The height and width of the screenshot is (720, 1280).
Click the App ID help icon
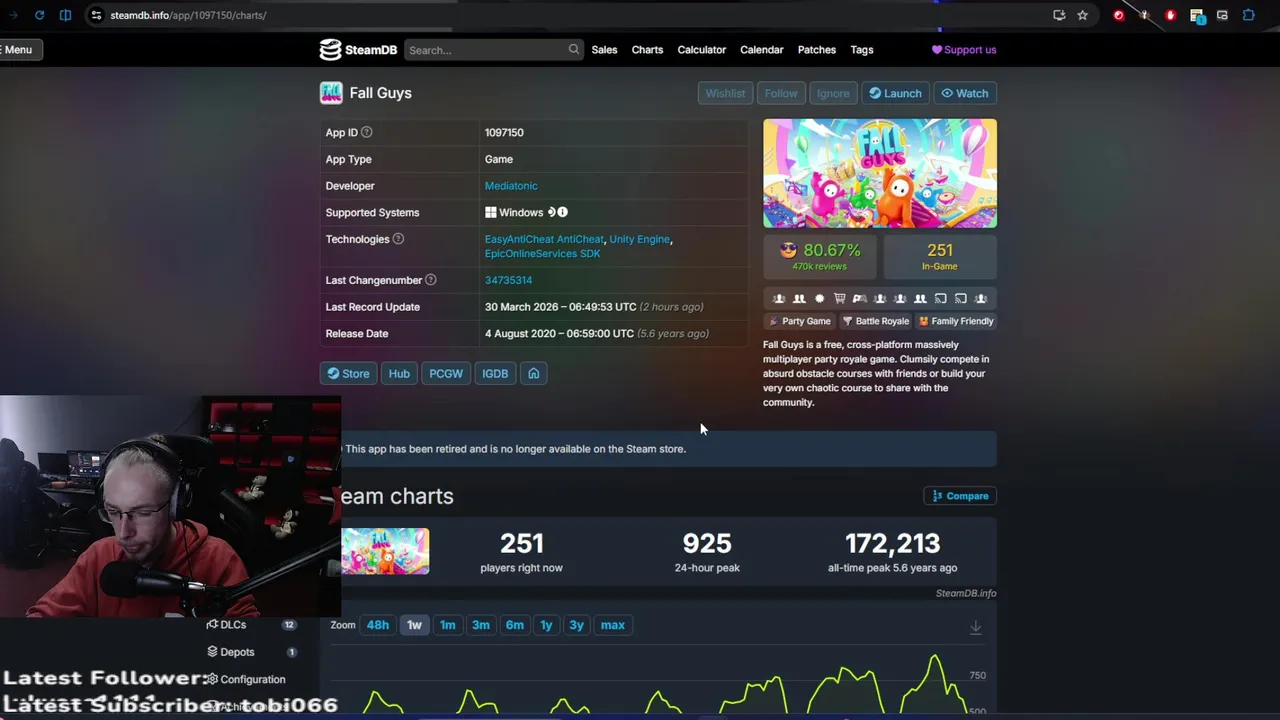366,132
